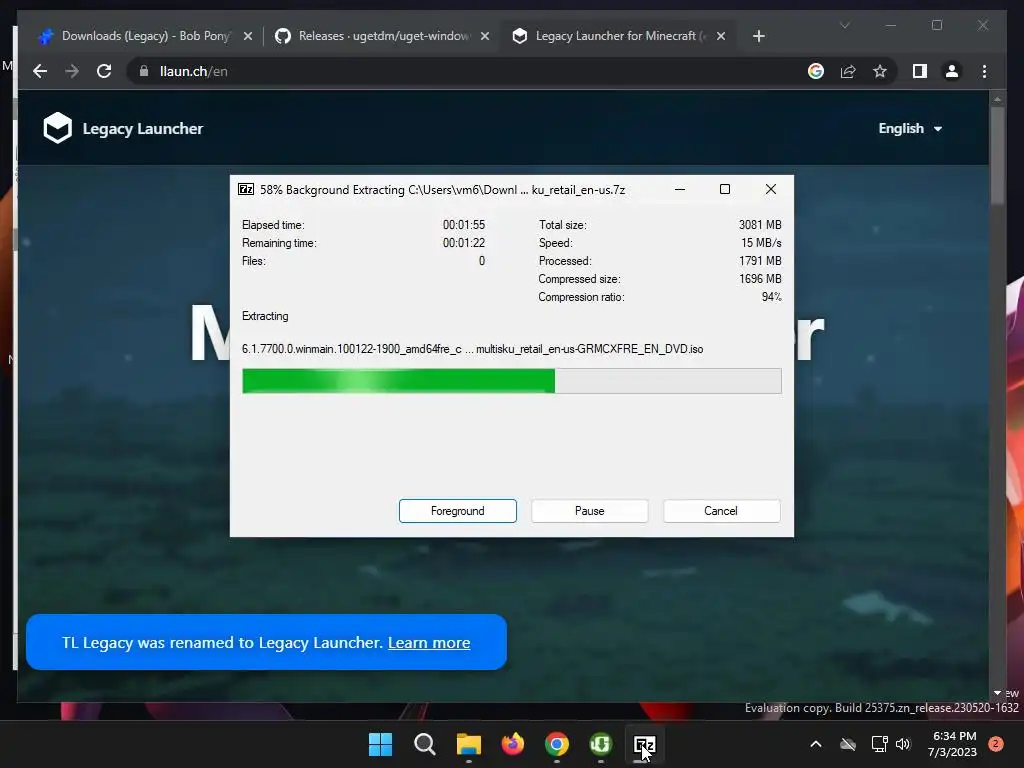Screen dimensions: 1024x768
Task: Open clock showing 6:34 PM
Action: (x=952, y=744)
